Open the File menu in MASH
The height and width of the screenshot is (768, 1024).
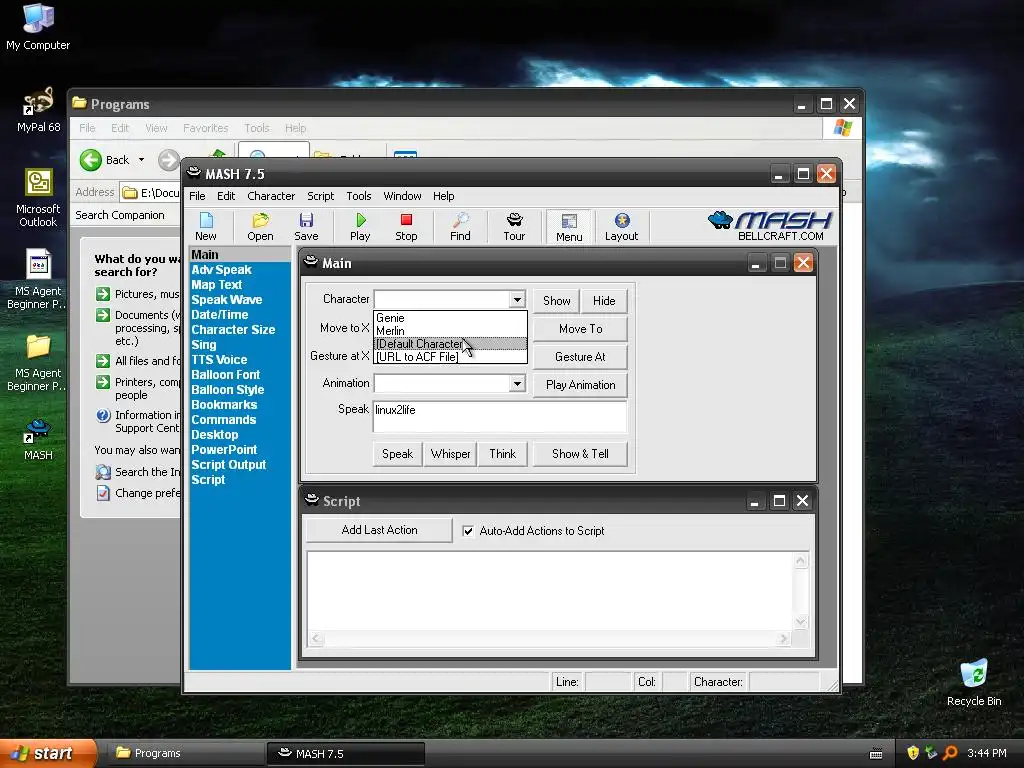click(x=197, y=196)
